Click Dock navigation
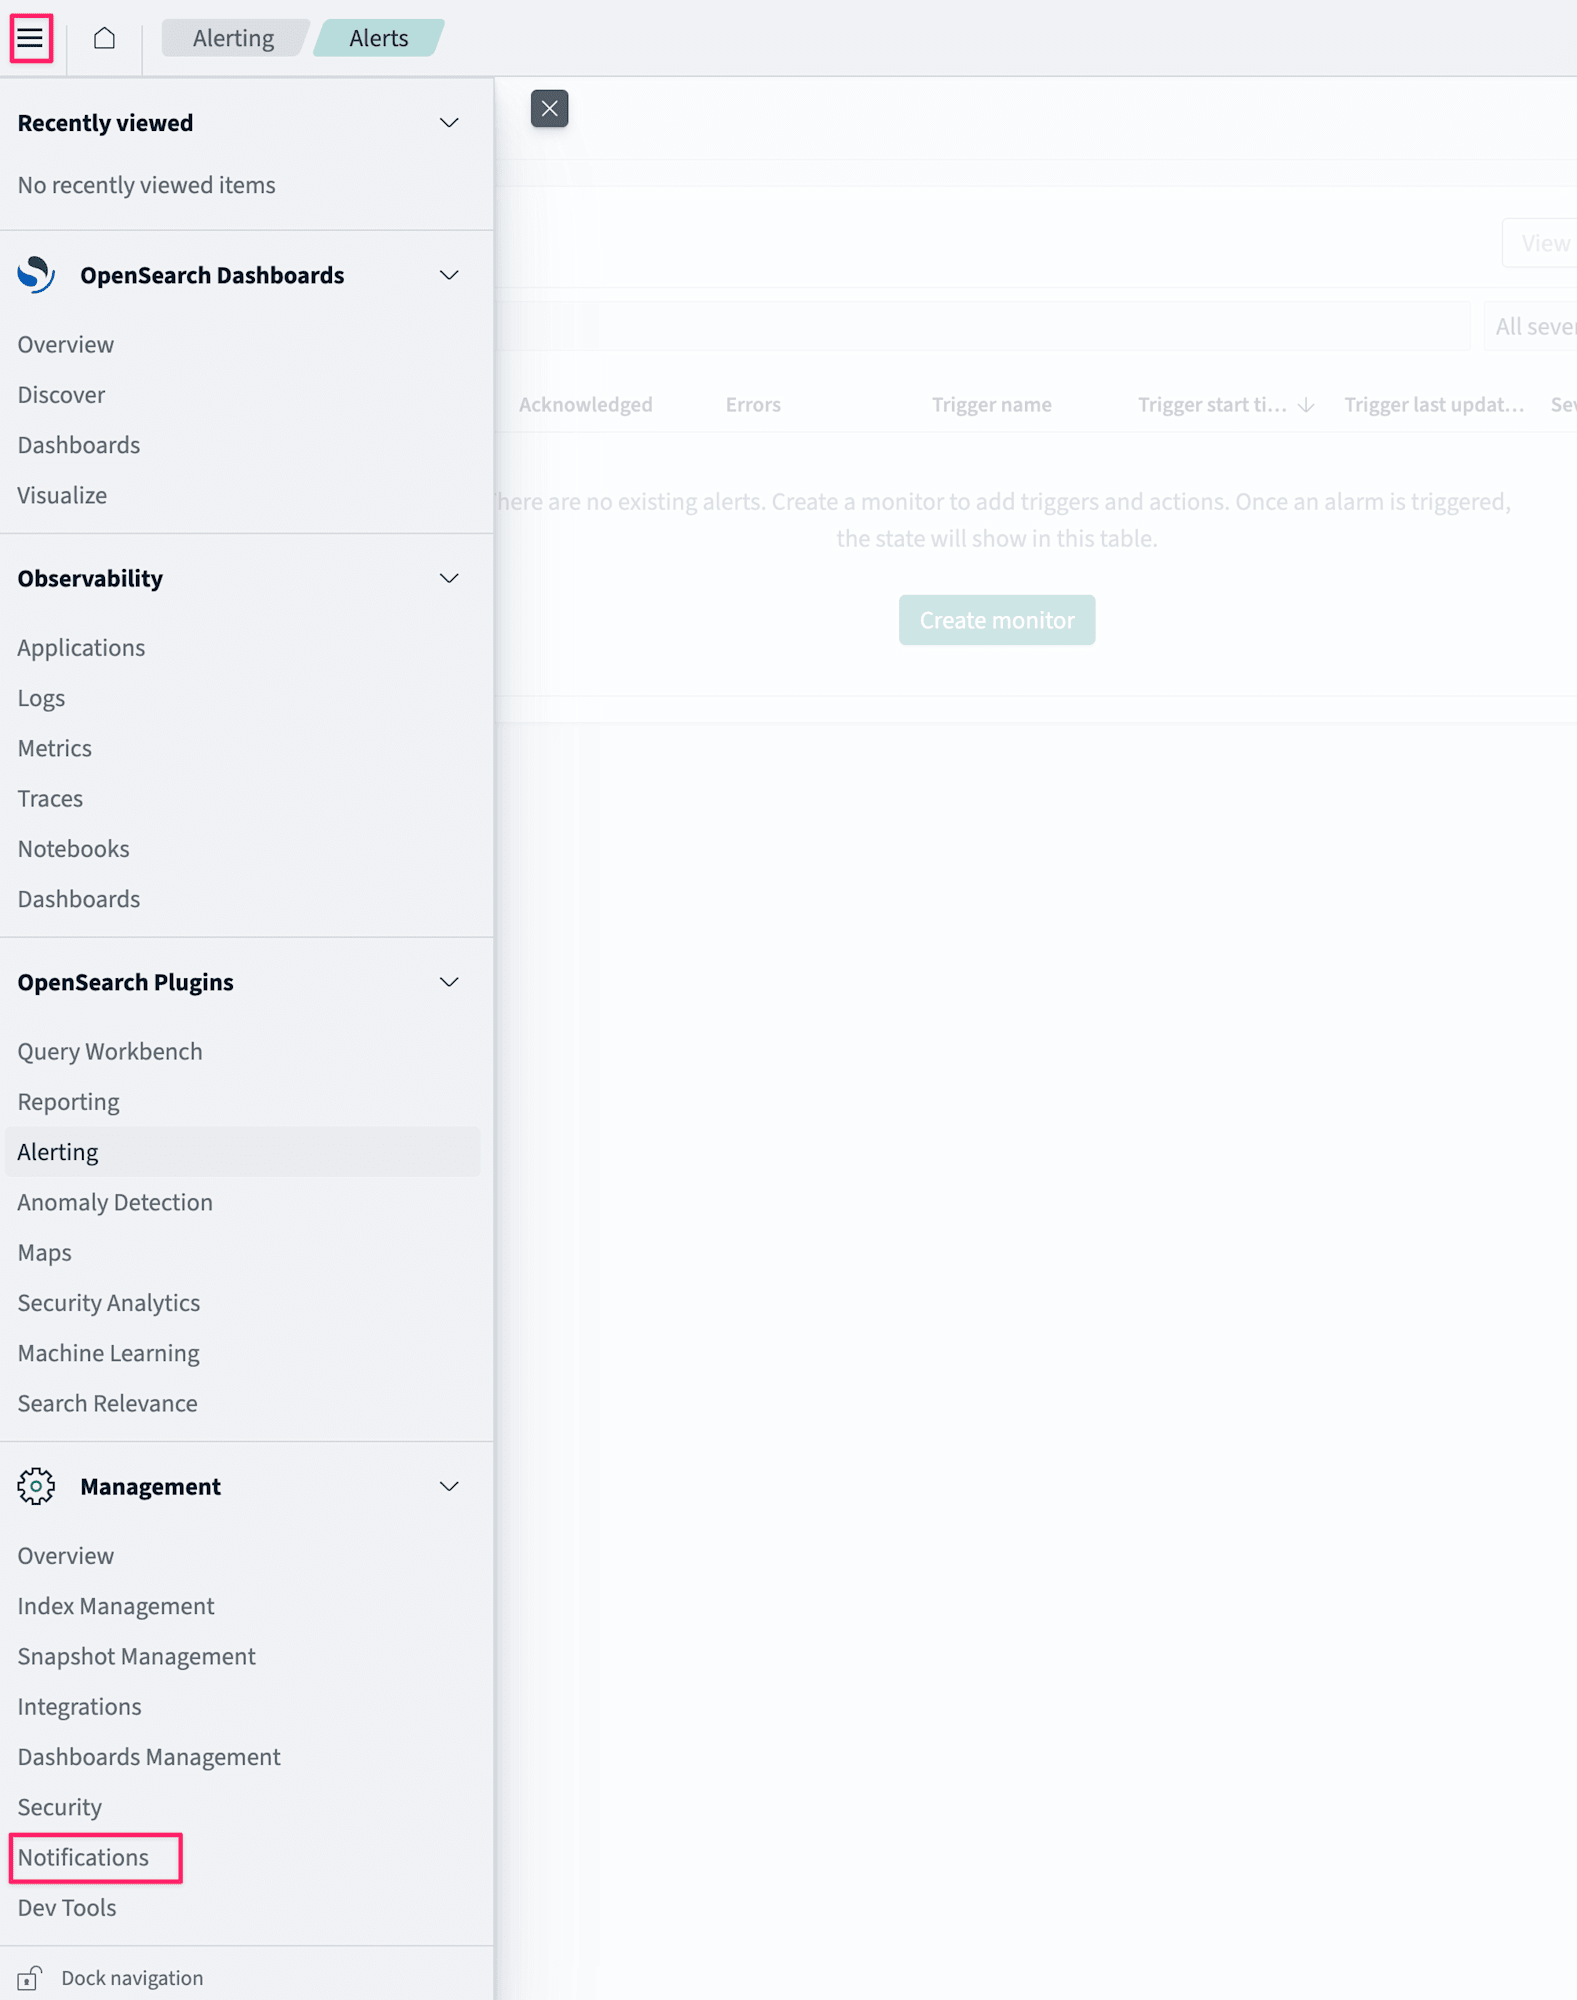Viewport: 1577px width, 2000px height. tap(132, 1977)
